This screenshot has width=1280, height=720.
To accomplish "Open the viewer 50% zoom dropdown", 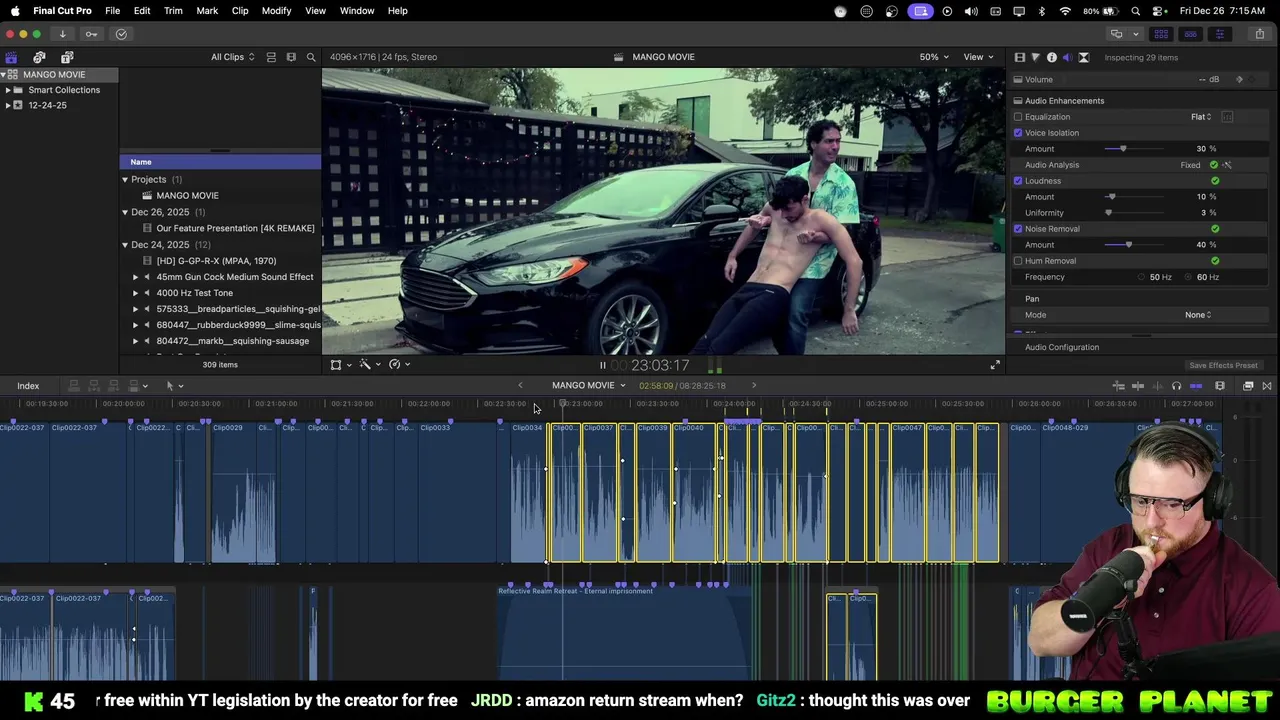I will tap(935, 57).
